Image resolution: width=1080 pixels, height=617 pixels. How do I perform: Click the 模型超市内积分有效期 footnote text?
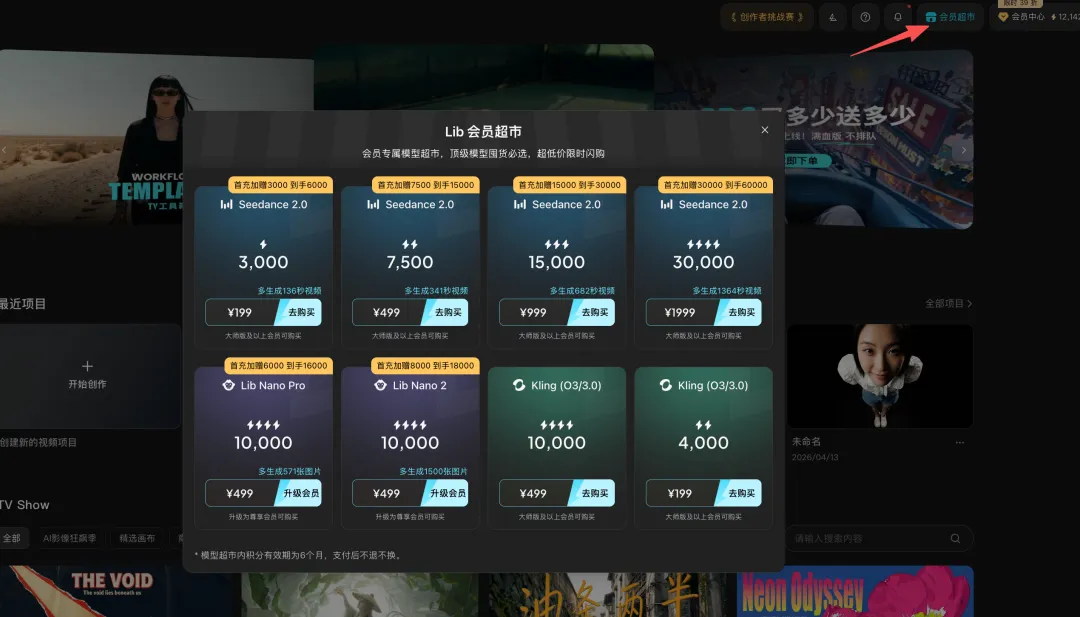[298, 555]
